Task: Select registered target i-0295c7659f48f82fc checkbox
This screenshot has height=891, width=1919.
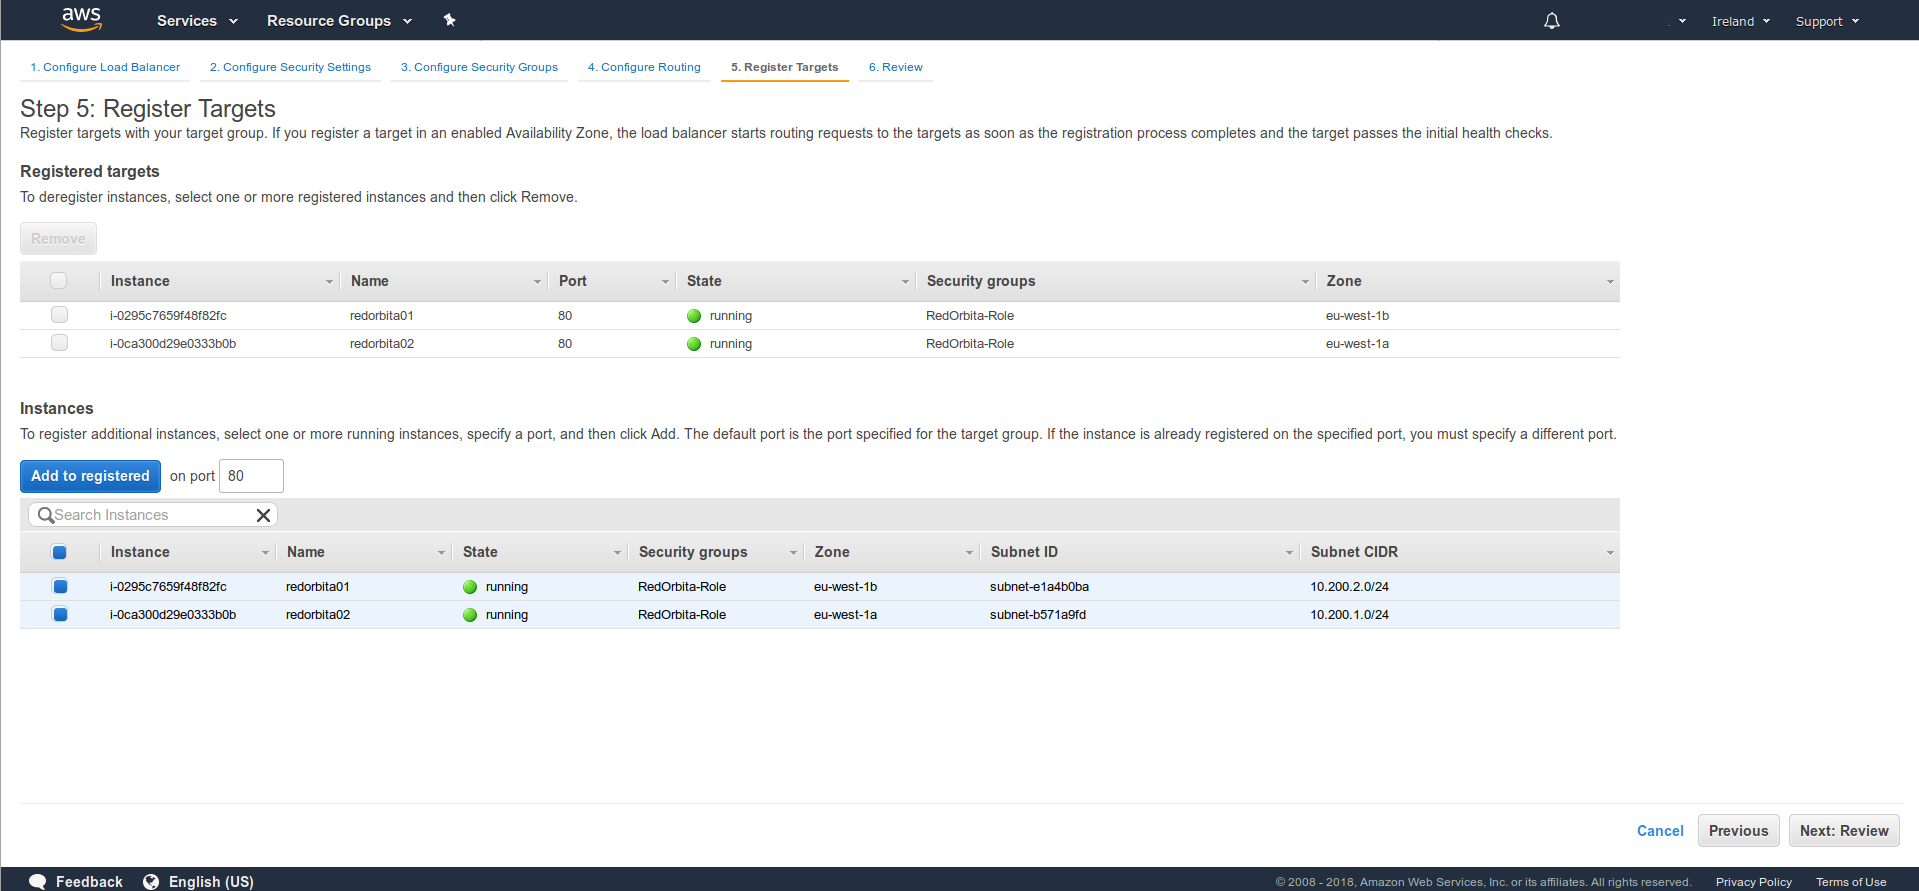Action: 60,315
